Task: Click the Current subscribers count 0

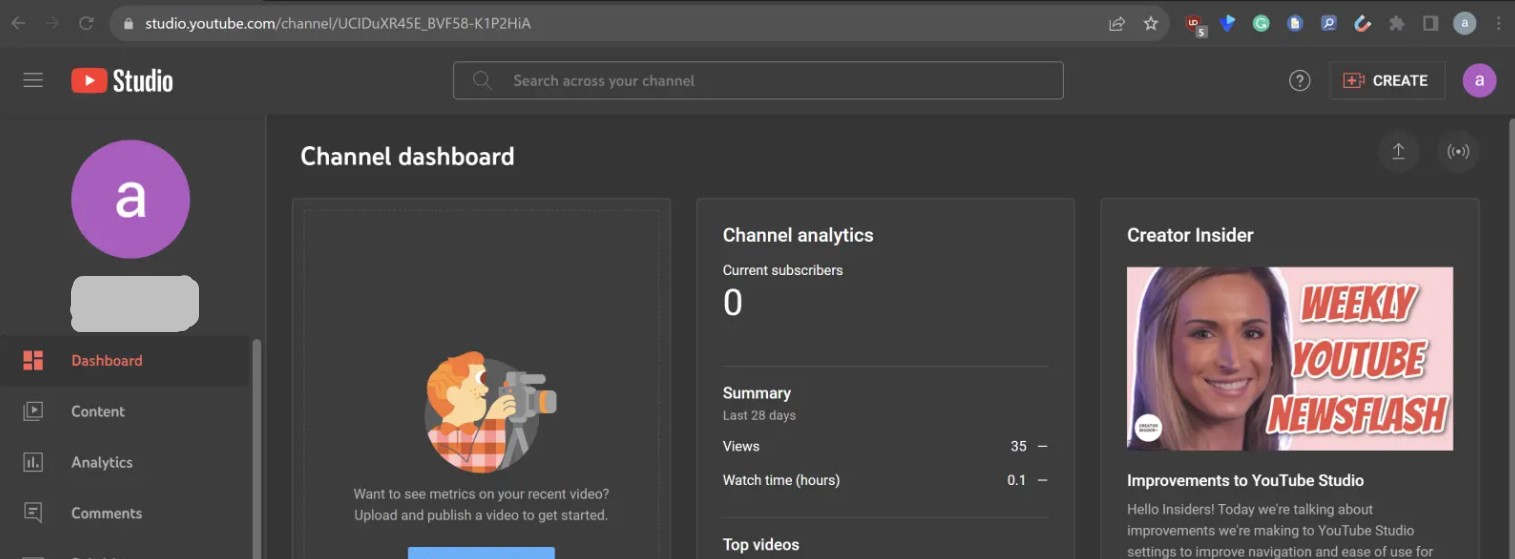Action: [x=733, y=303]
